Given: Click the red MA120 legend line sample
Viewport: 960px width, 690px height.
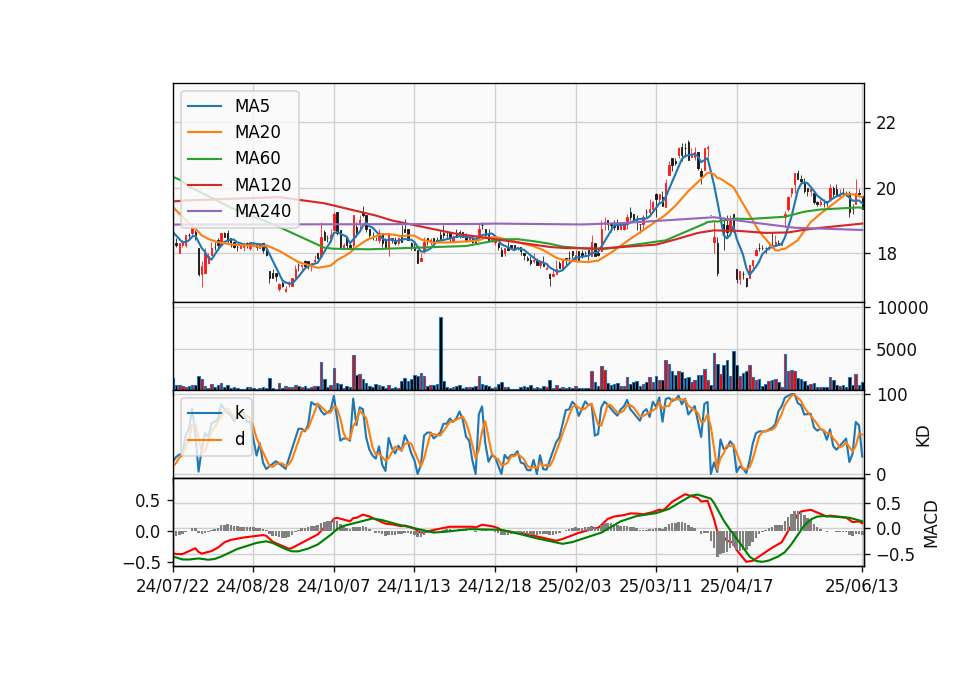Looking at the screenshot, I should tap(204, 185).
